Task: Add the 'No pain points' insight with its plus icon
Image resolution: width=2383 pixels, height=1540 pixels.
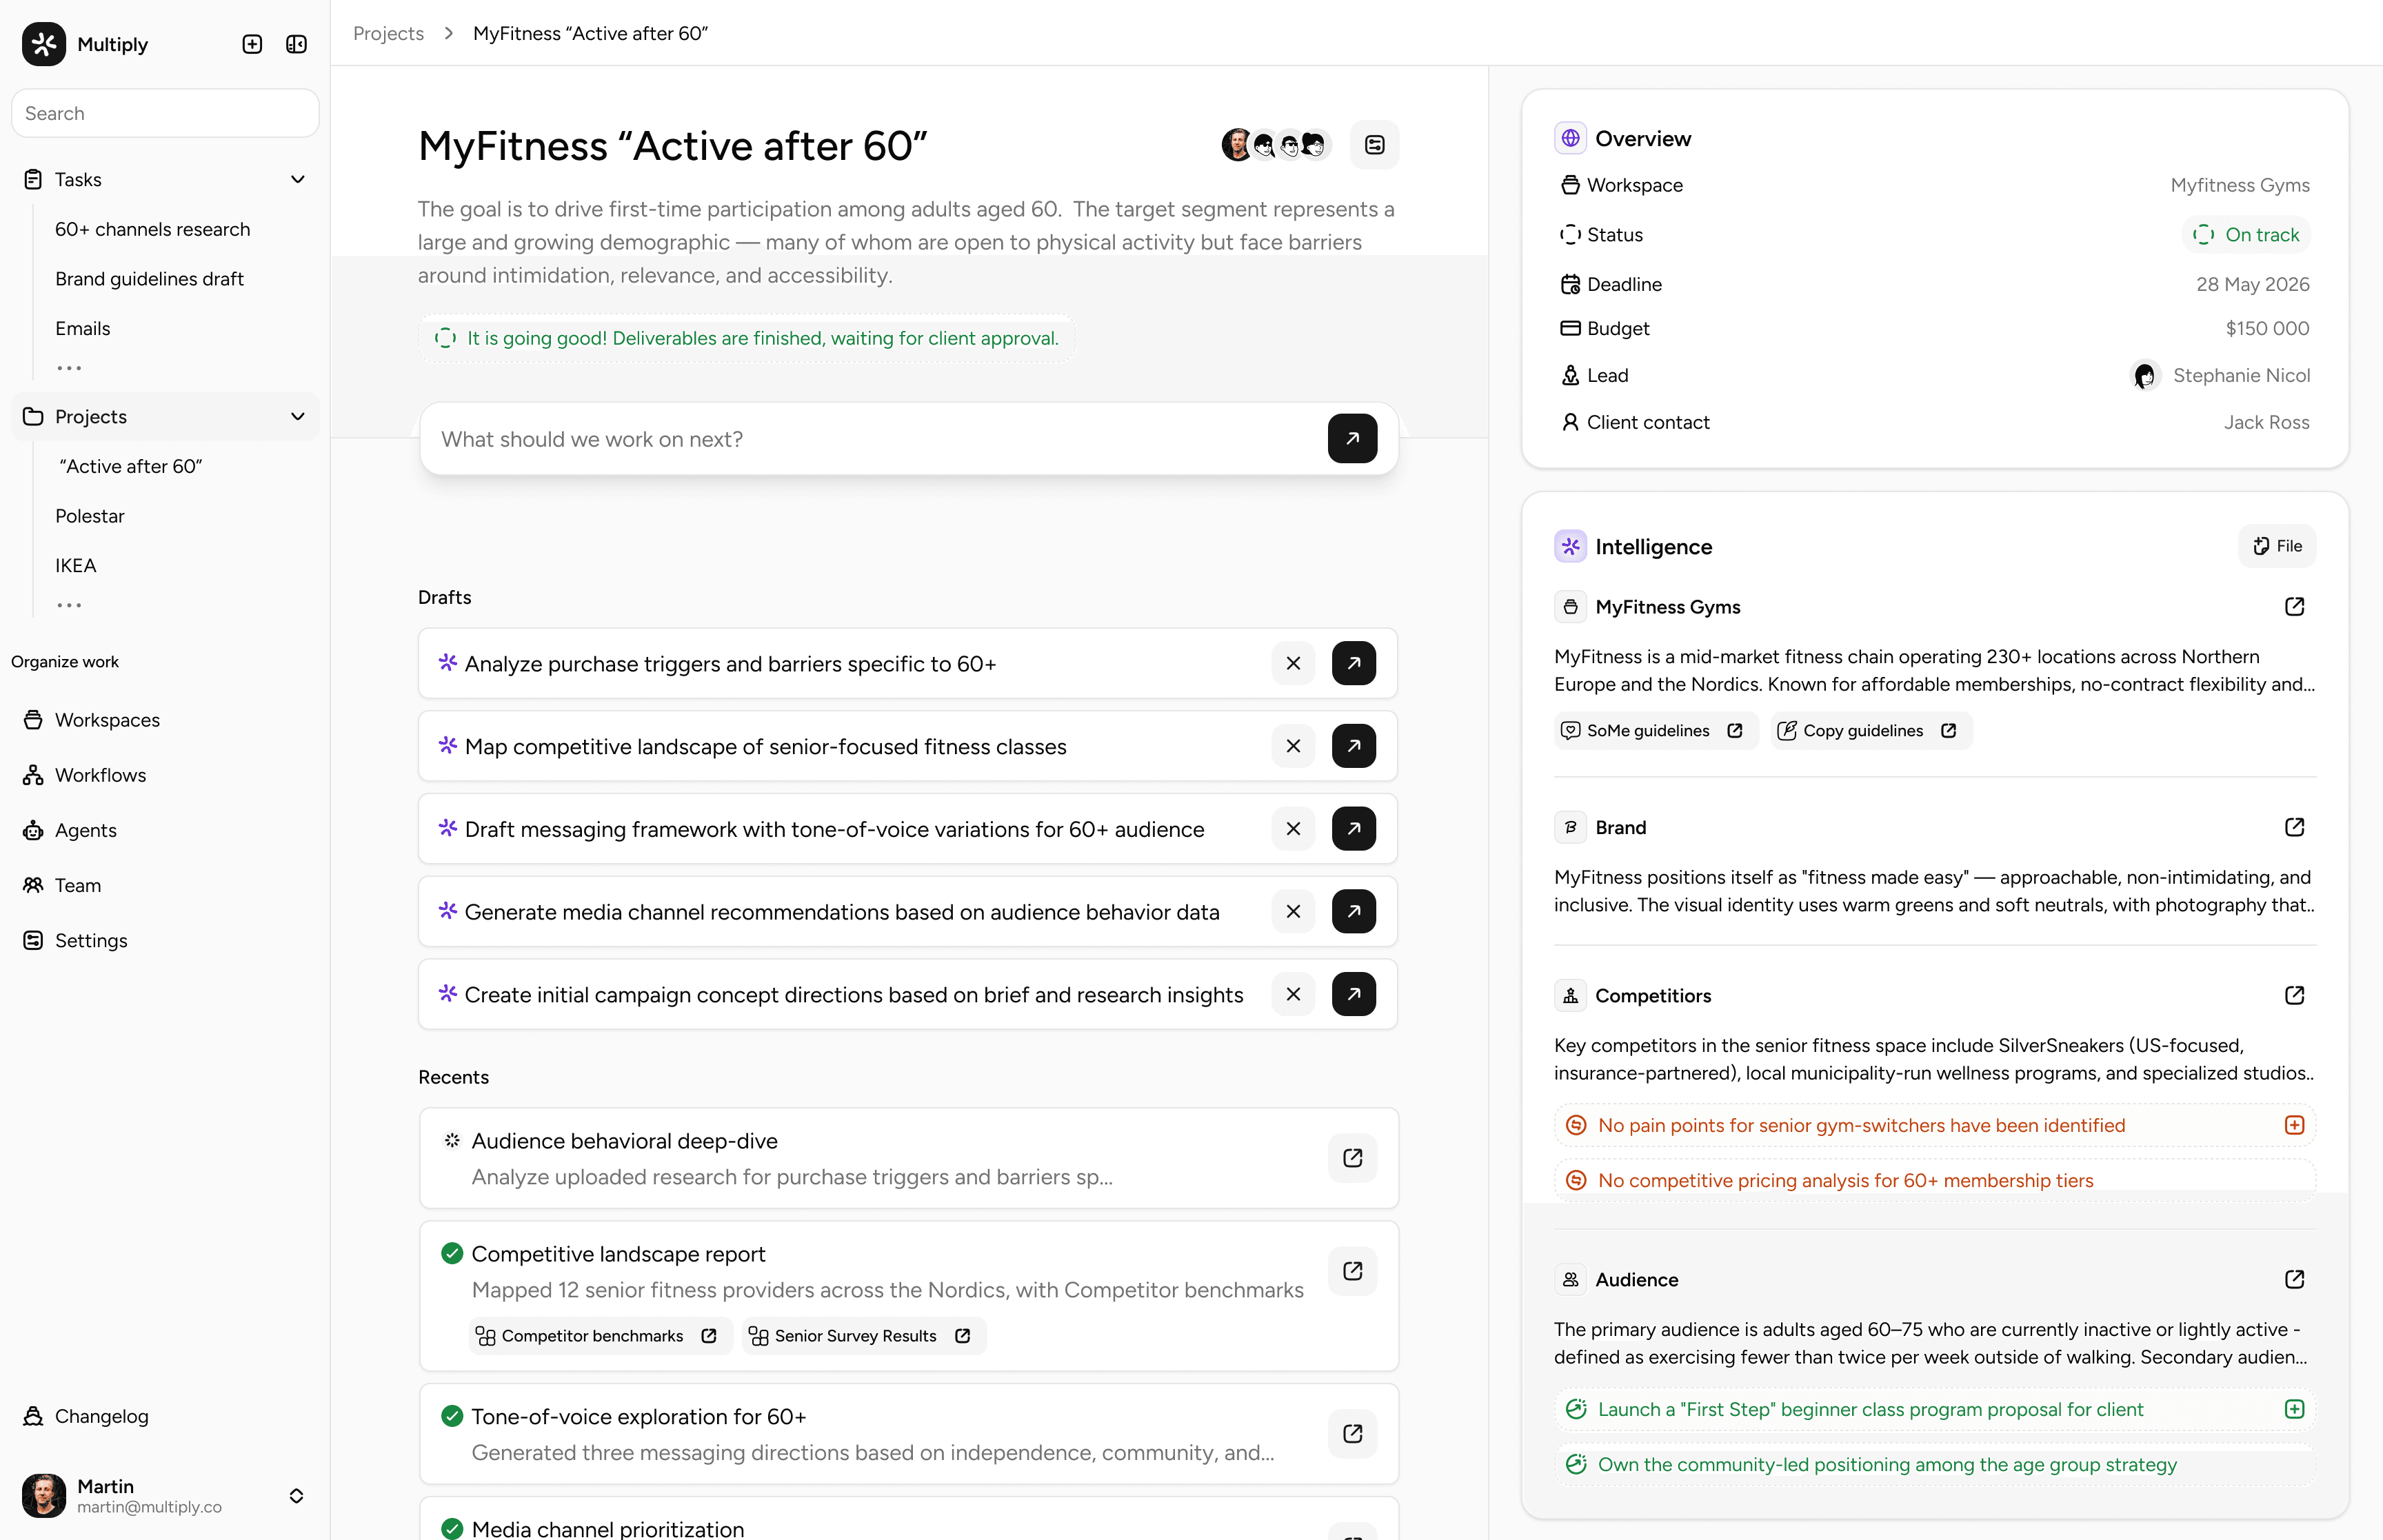Action: (x=2294, y=1125)
